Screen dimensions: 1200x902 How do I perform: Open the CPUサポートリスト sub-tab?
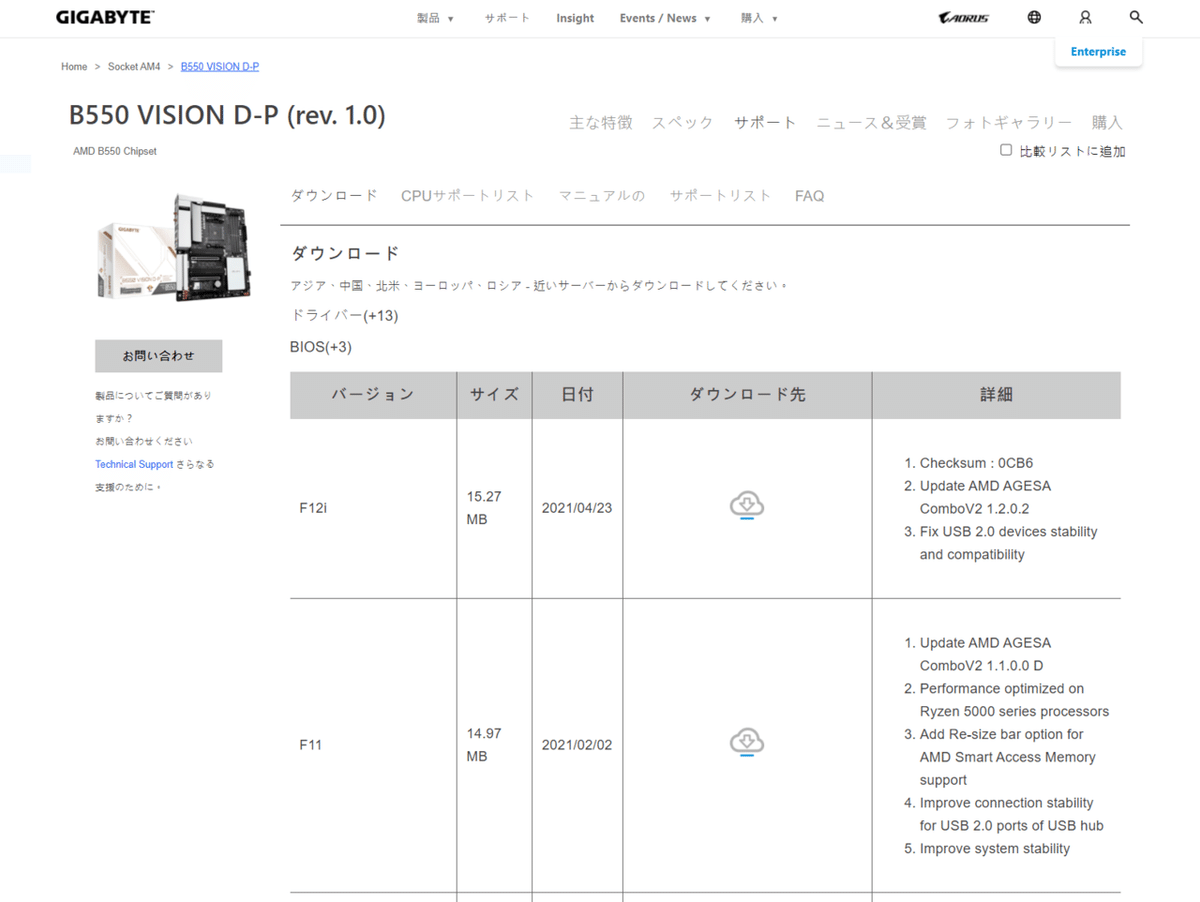click(x=468, y=195)
